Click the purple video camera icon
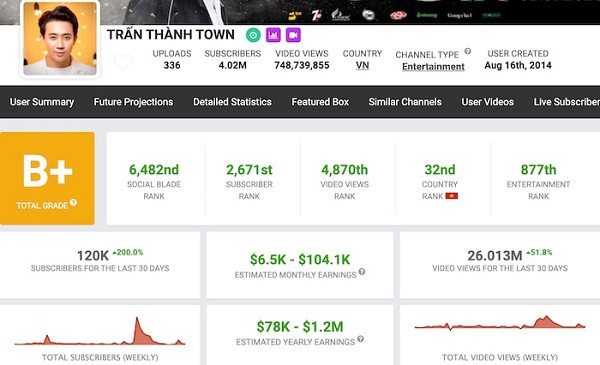Viewport: 600px width, 365px height. coord(293,35)
